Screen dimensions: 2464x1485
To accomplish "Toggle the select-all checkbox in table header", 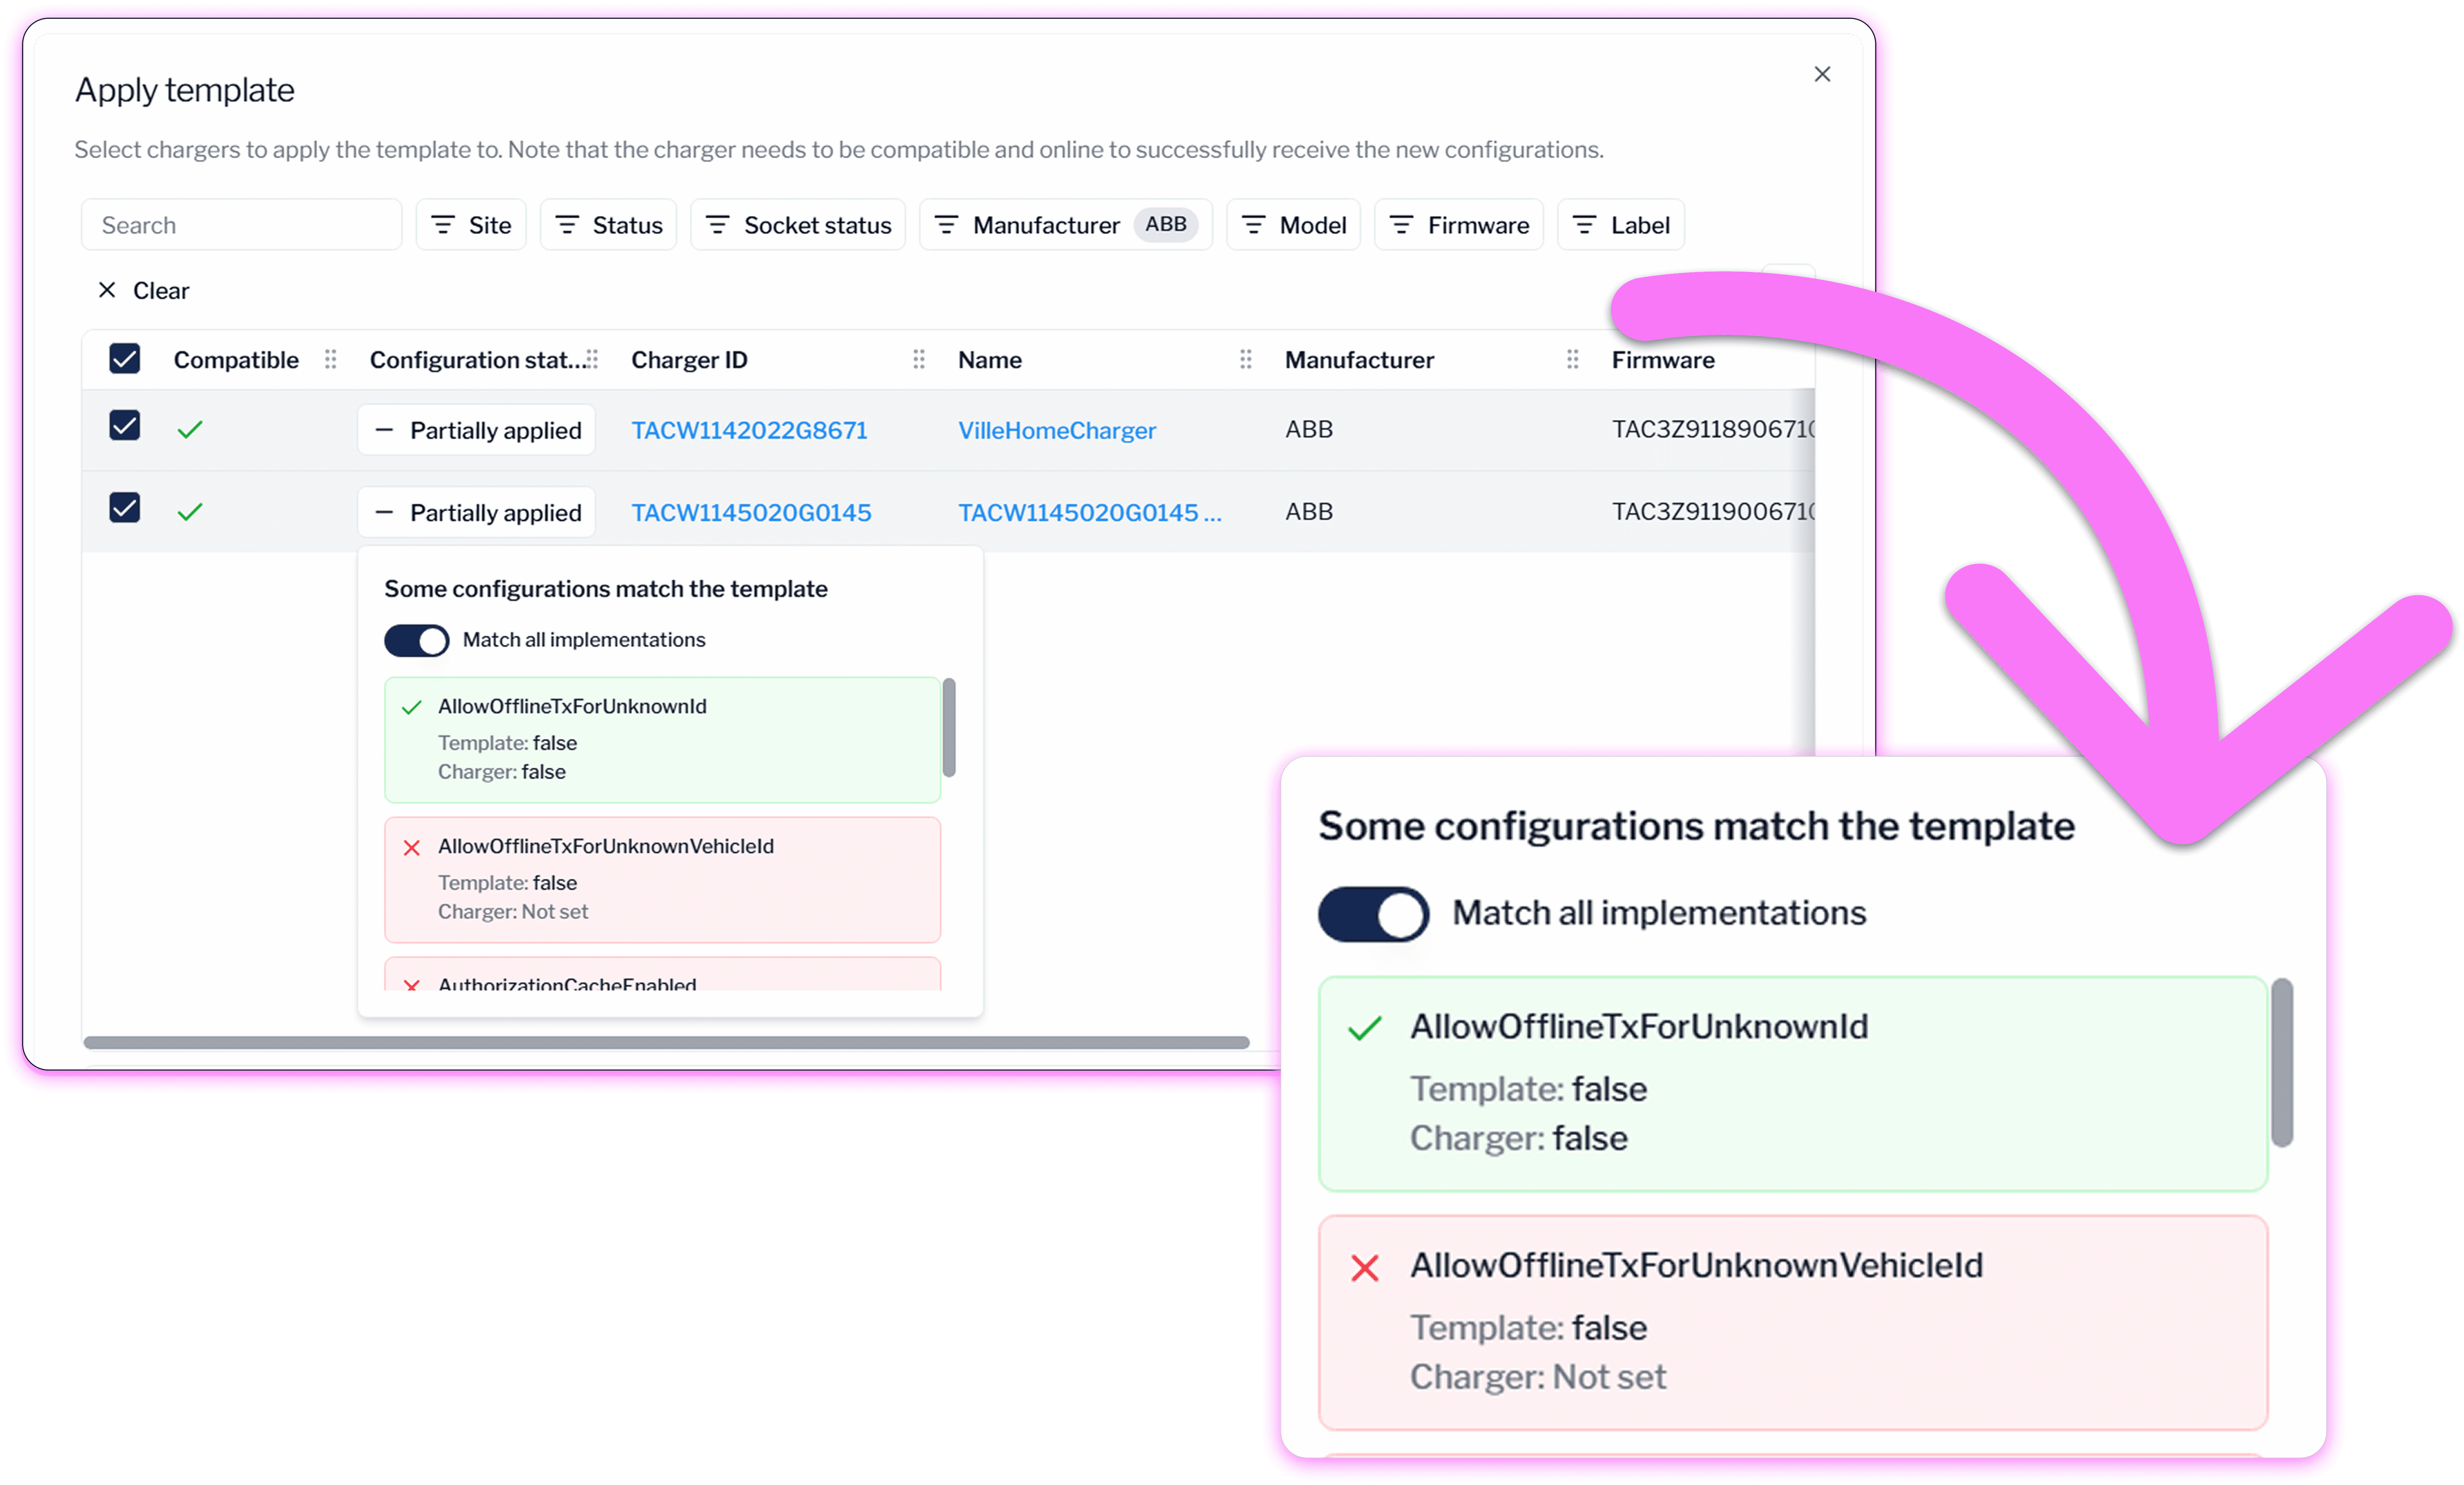I will pos(125,358).
